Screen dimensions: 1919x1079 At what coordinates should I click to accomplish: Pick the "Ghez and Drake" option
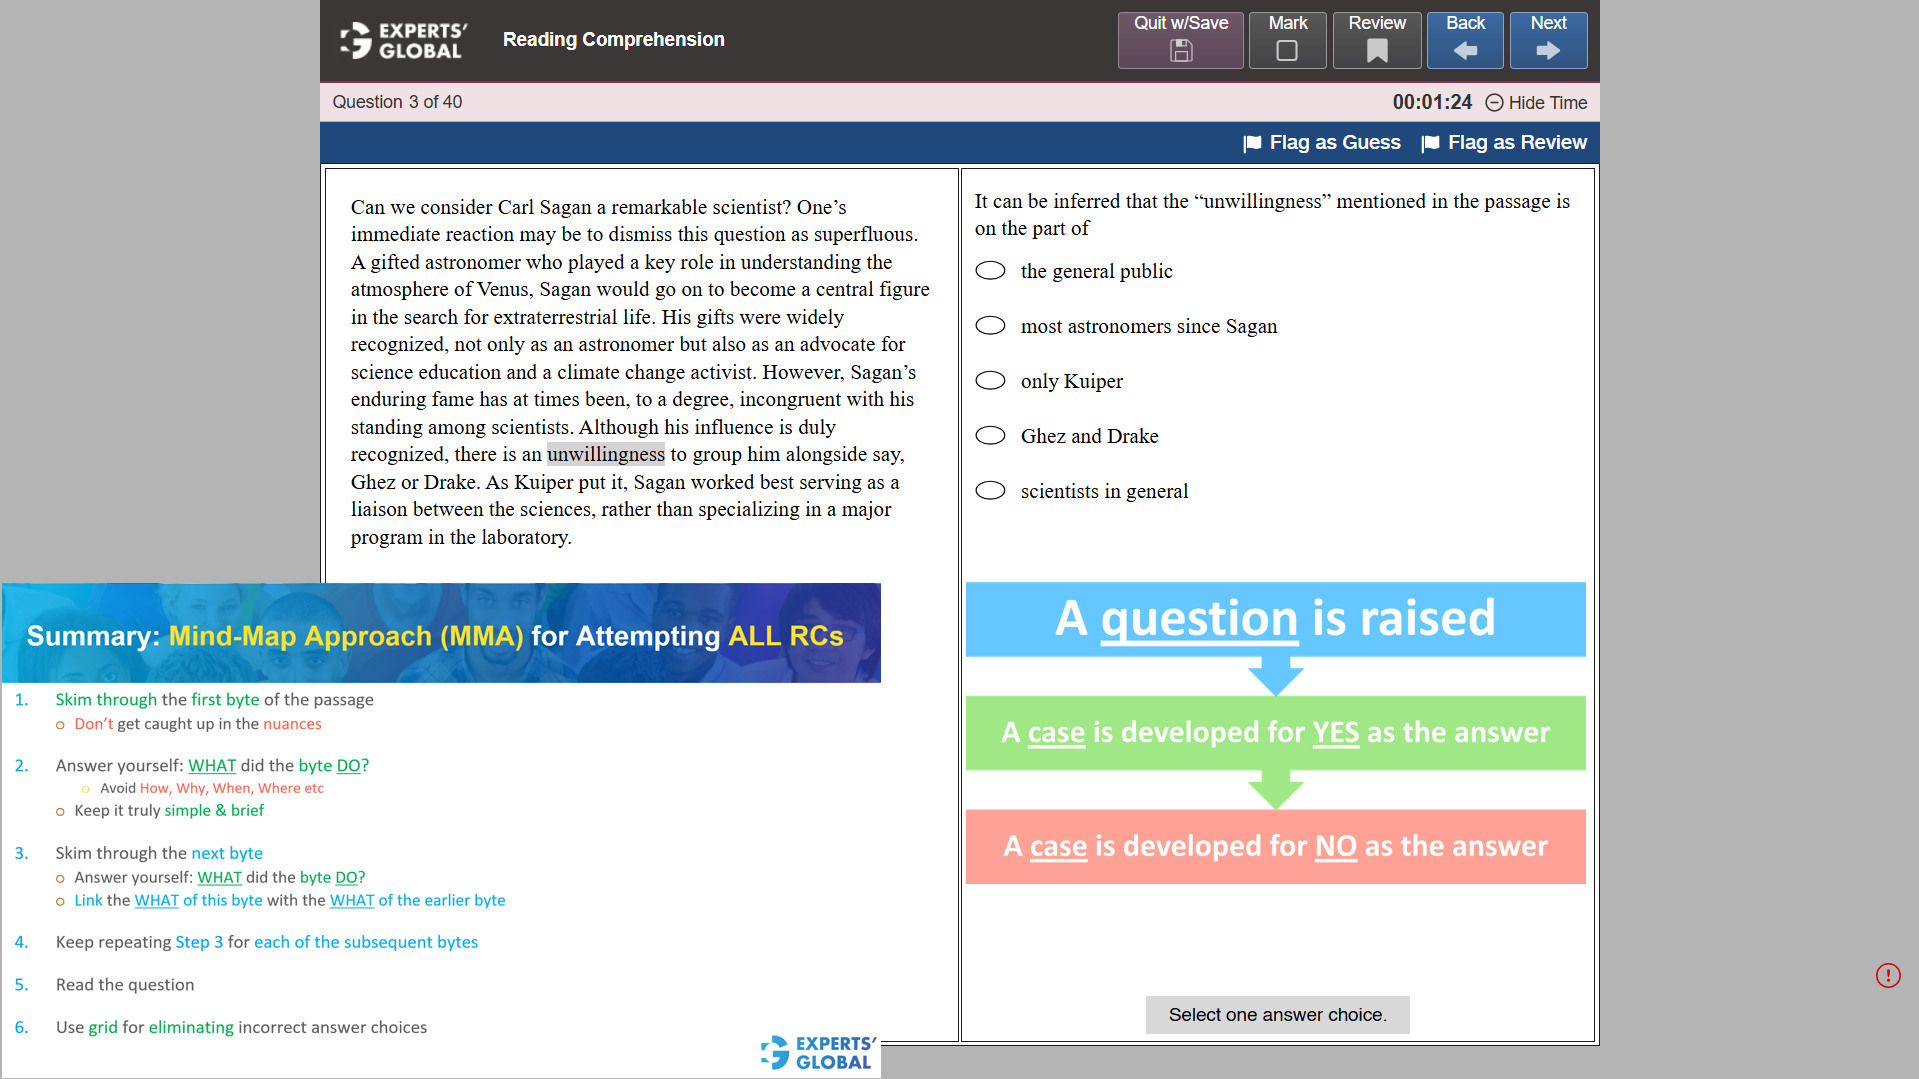pos(990,436)
